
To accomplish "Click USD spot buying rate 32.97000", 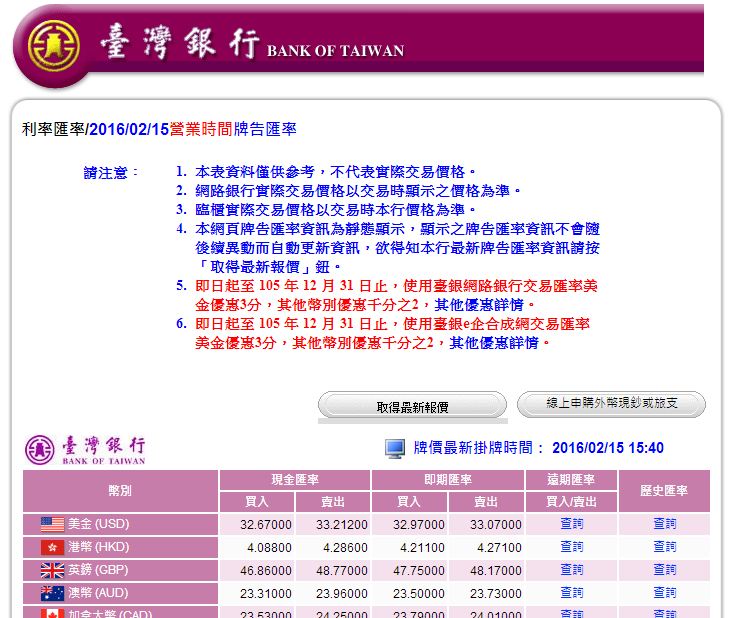I will pyautogui.click(x=418, y=524).
